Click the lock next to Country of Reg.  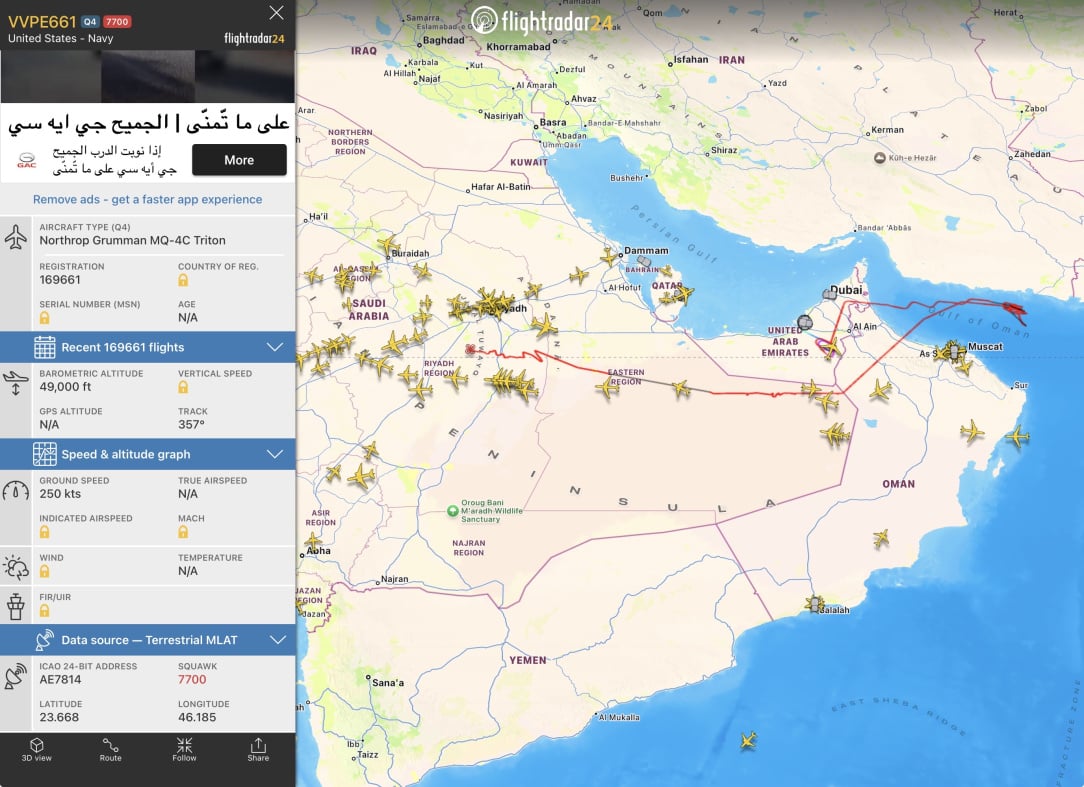[183, 280]
